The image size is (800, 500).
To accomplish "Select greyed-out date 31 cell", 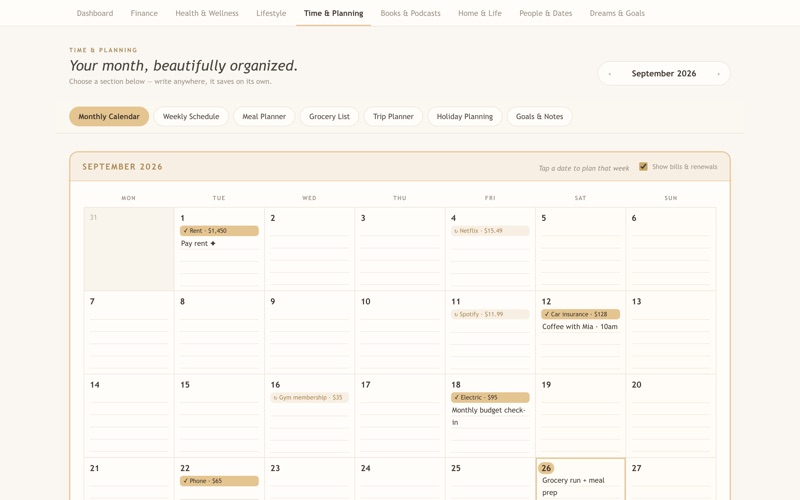I will 129,249.
